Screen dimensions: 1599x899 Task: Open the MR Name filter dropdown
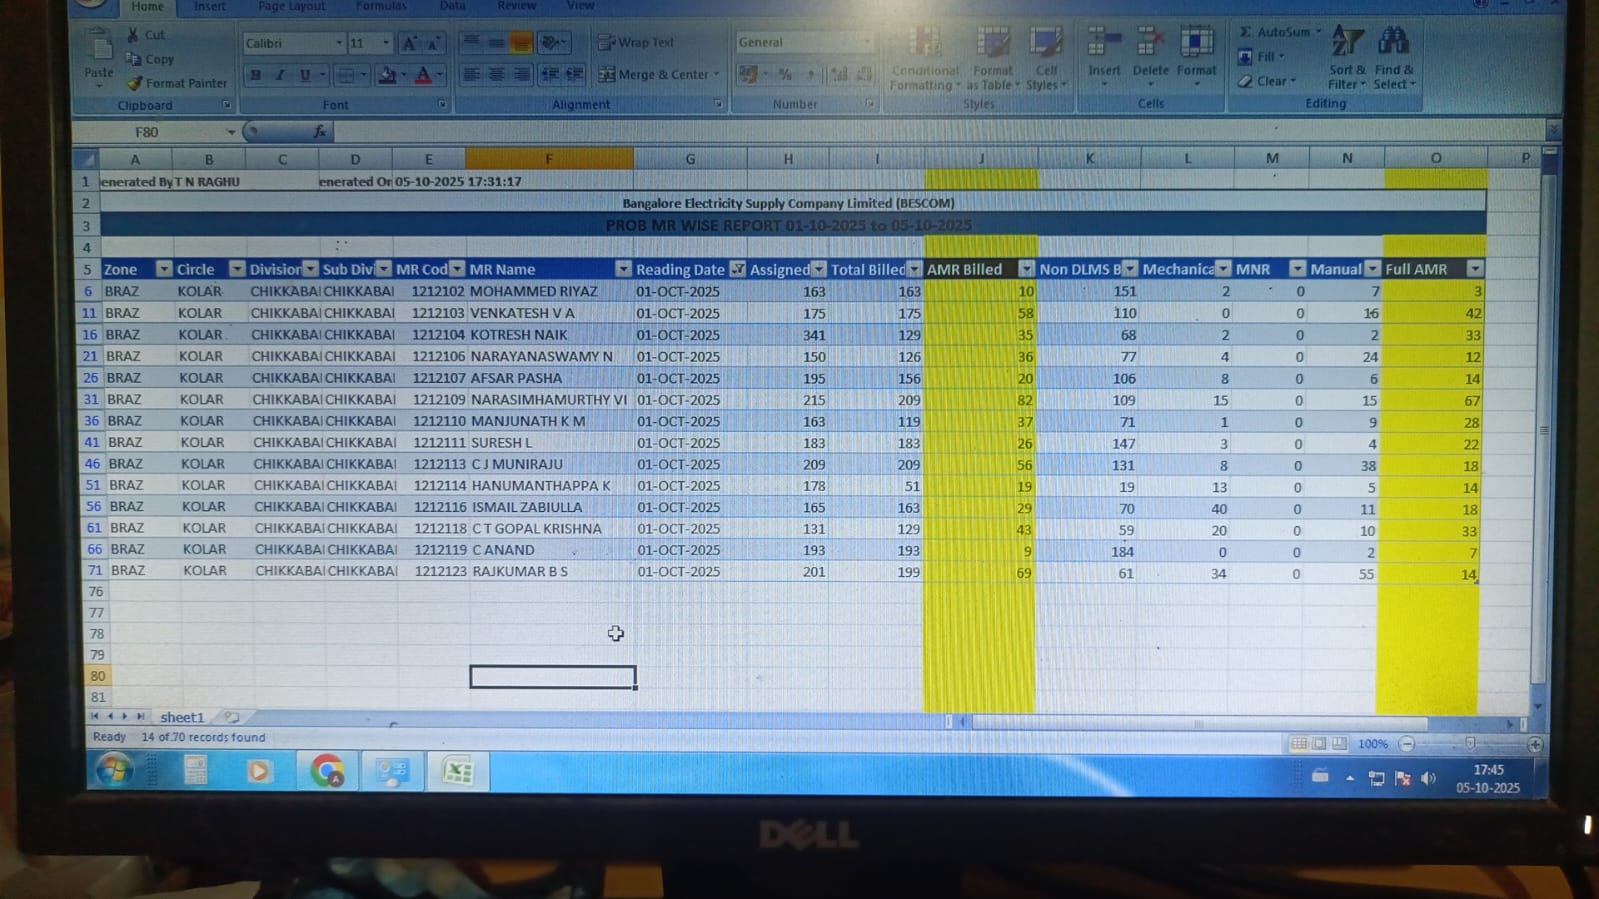(x=623, y=269)
